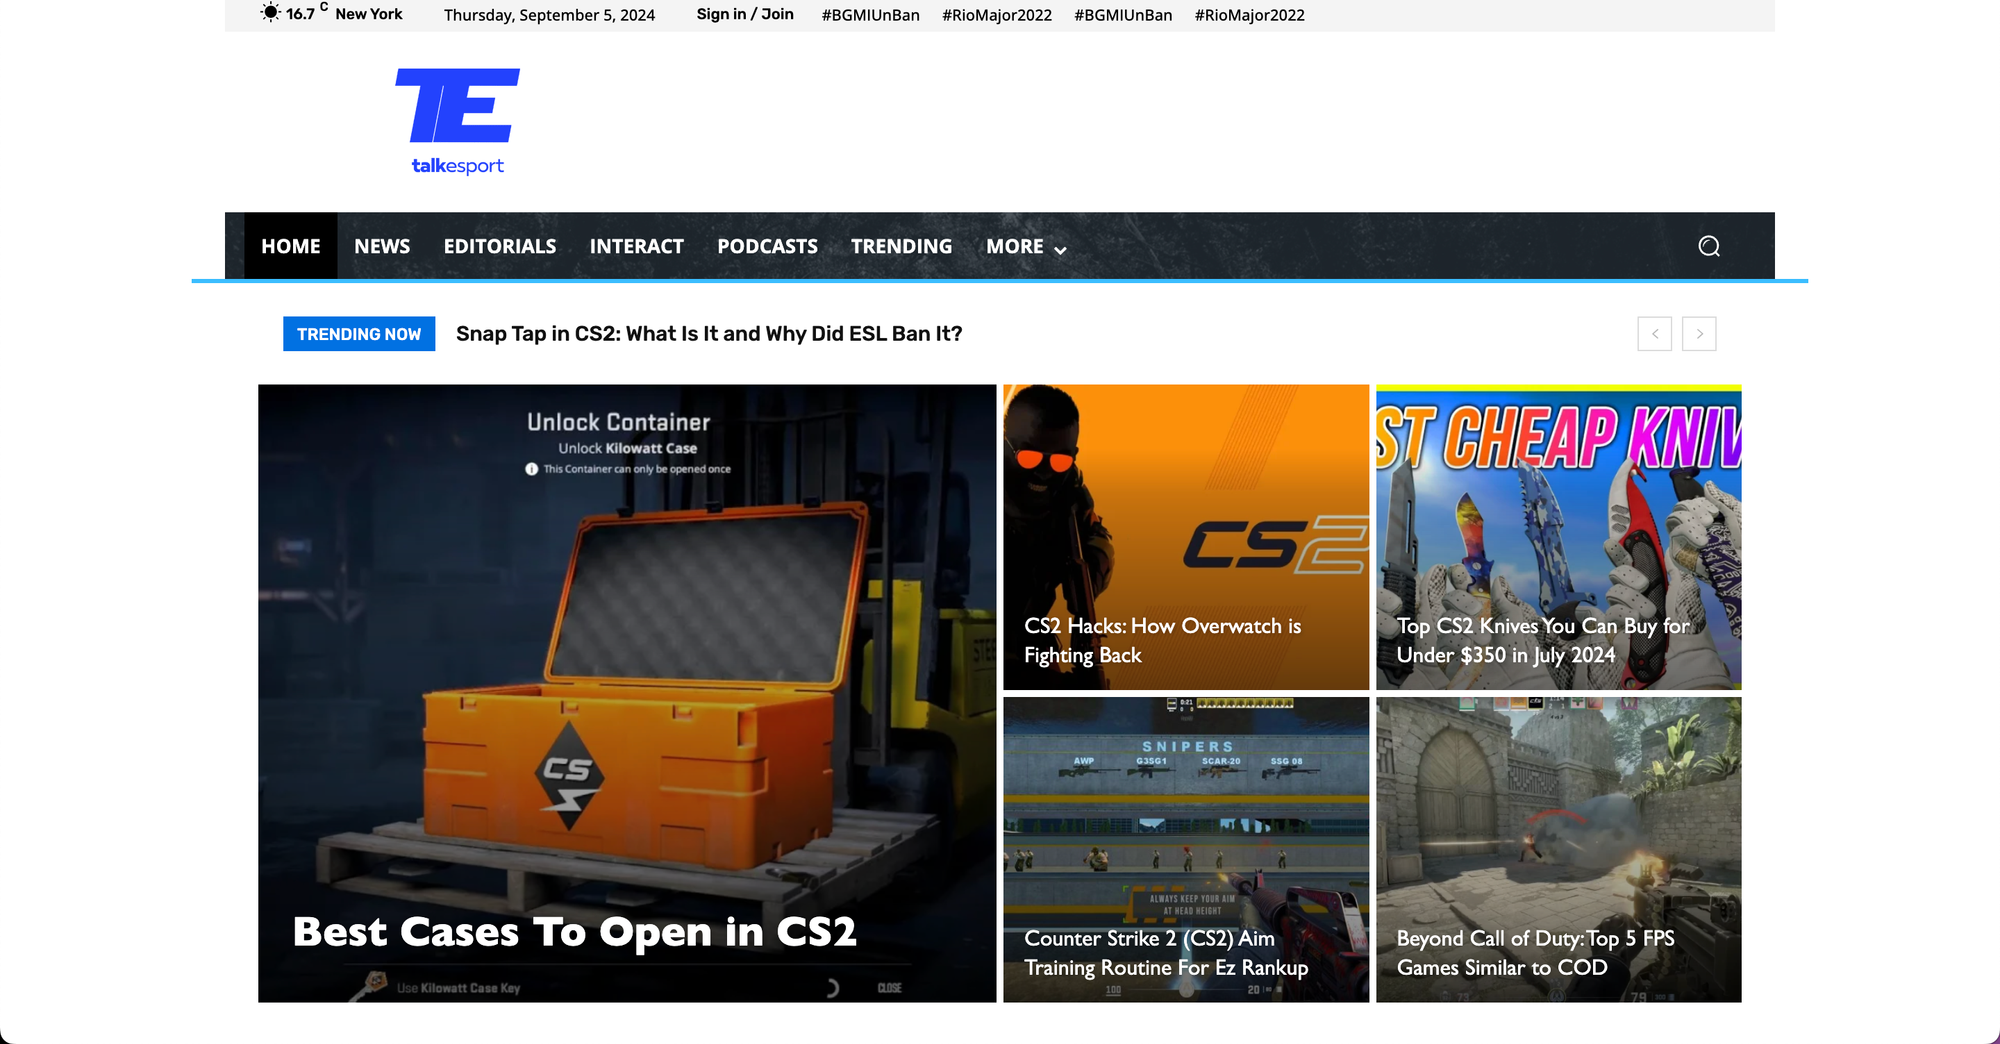Open the CS2 Aim Training Routine article
This screenshot has width=2000, height=1044.
[x=1186, y=850]
